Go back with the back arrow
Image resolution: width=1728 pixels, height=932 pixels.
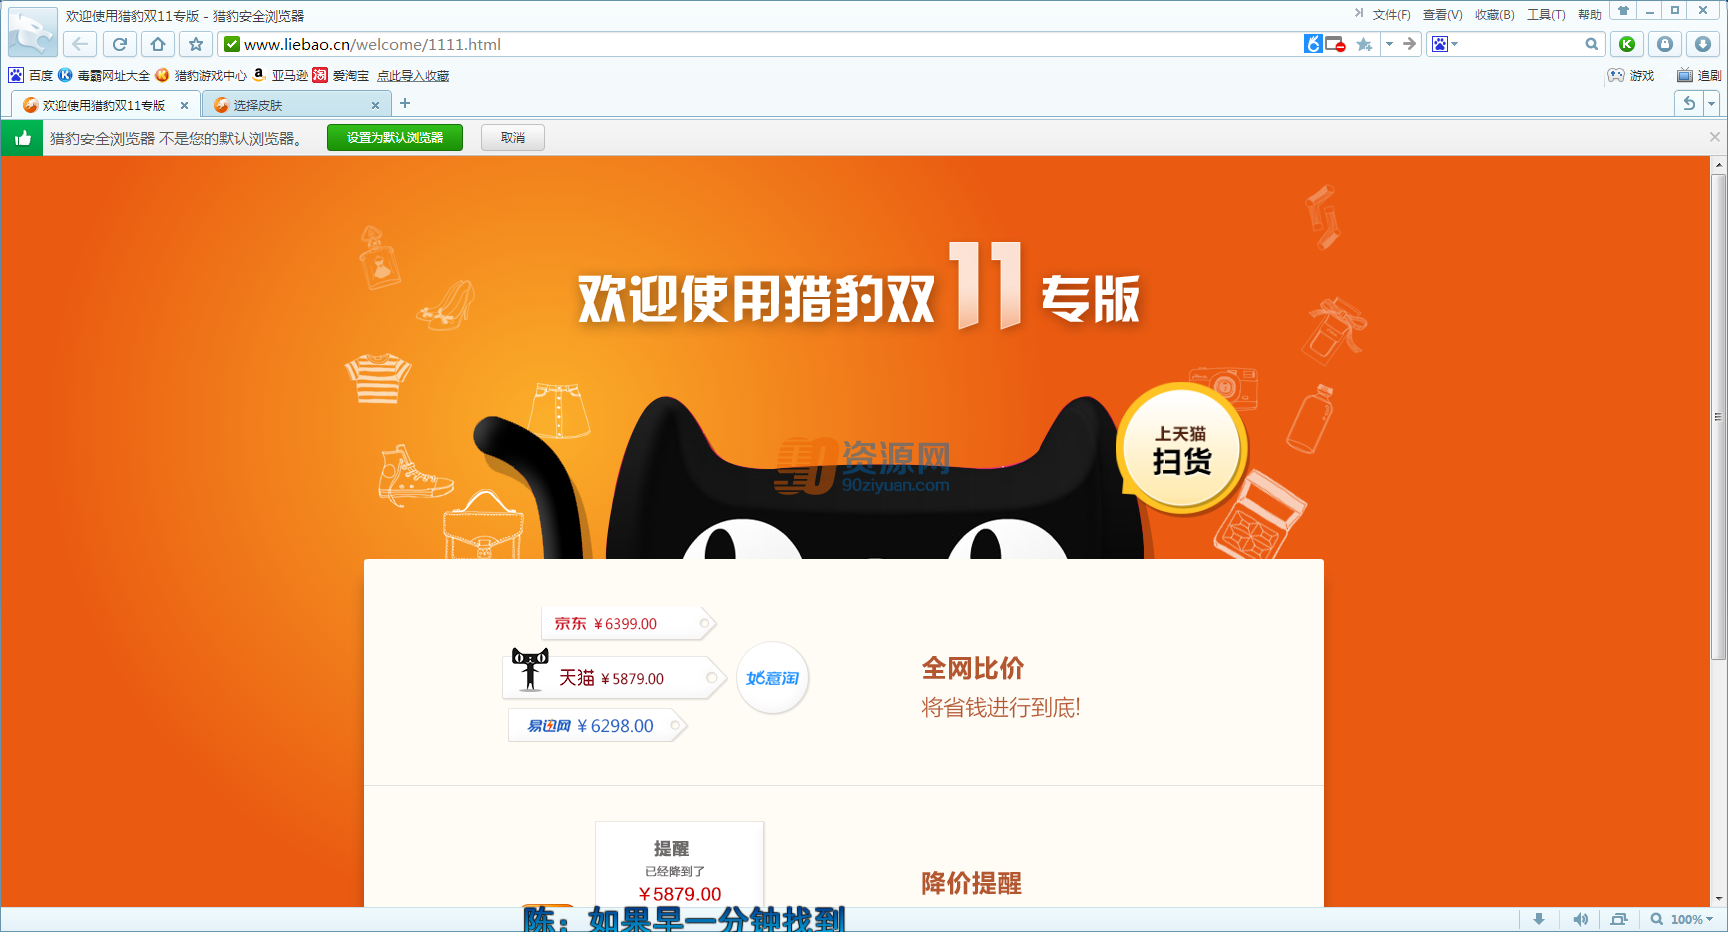pyautogui.click(x=80, y=44)
